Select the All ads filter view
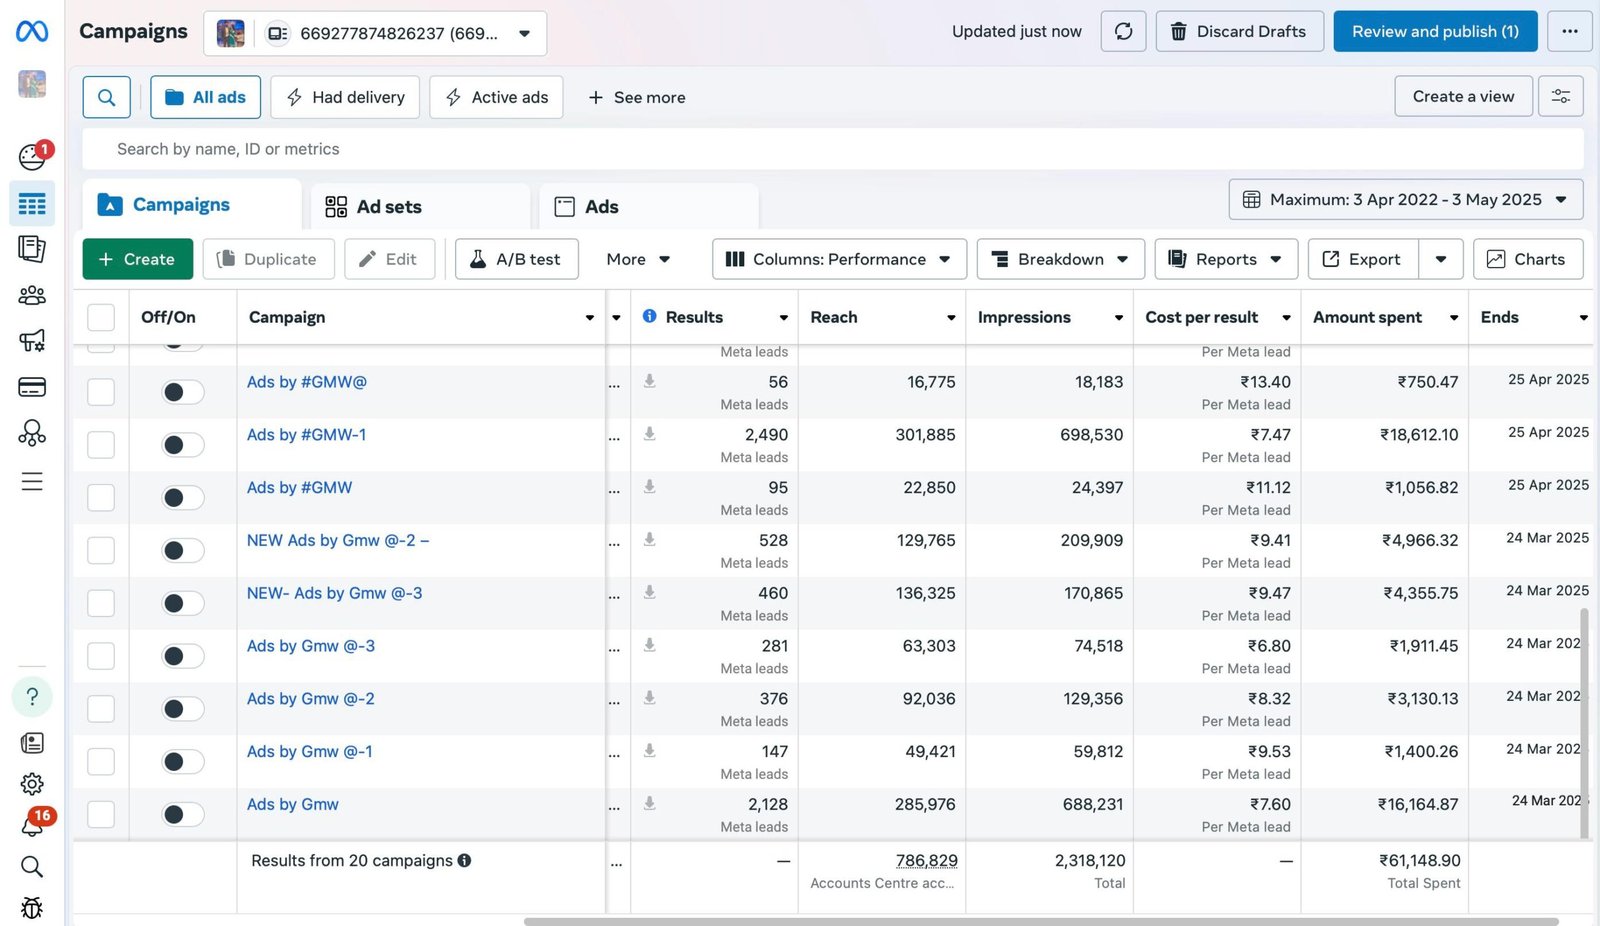Image resolution: width=1600 pixels, height=926 pixels. (205, 97)
